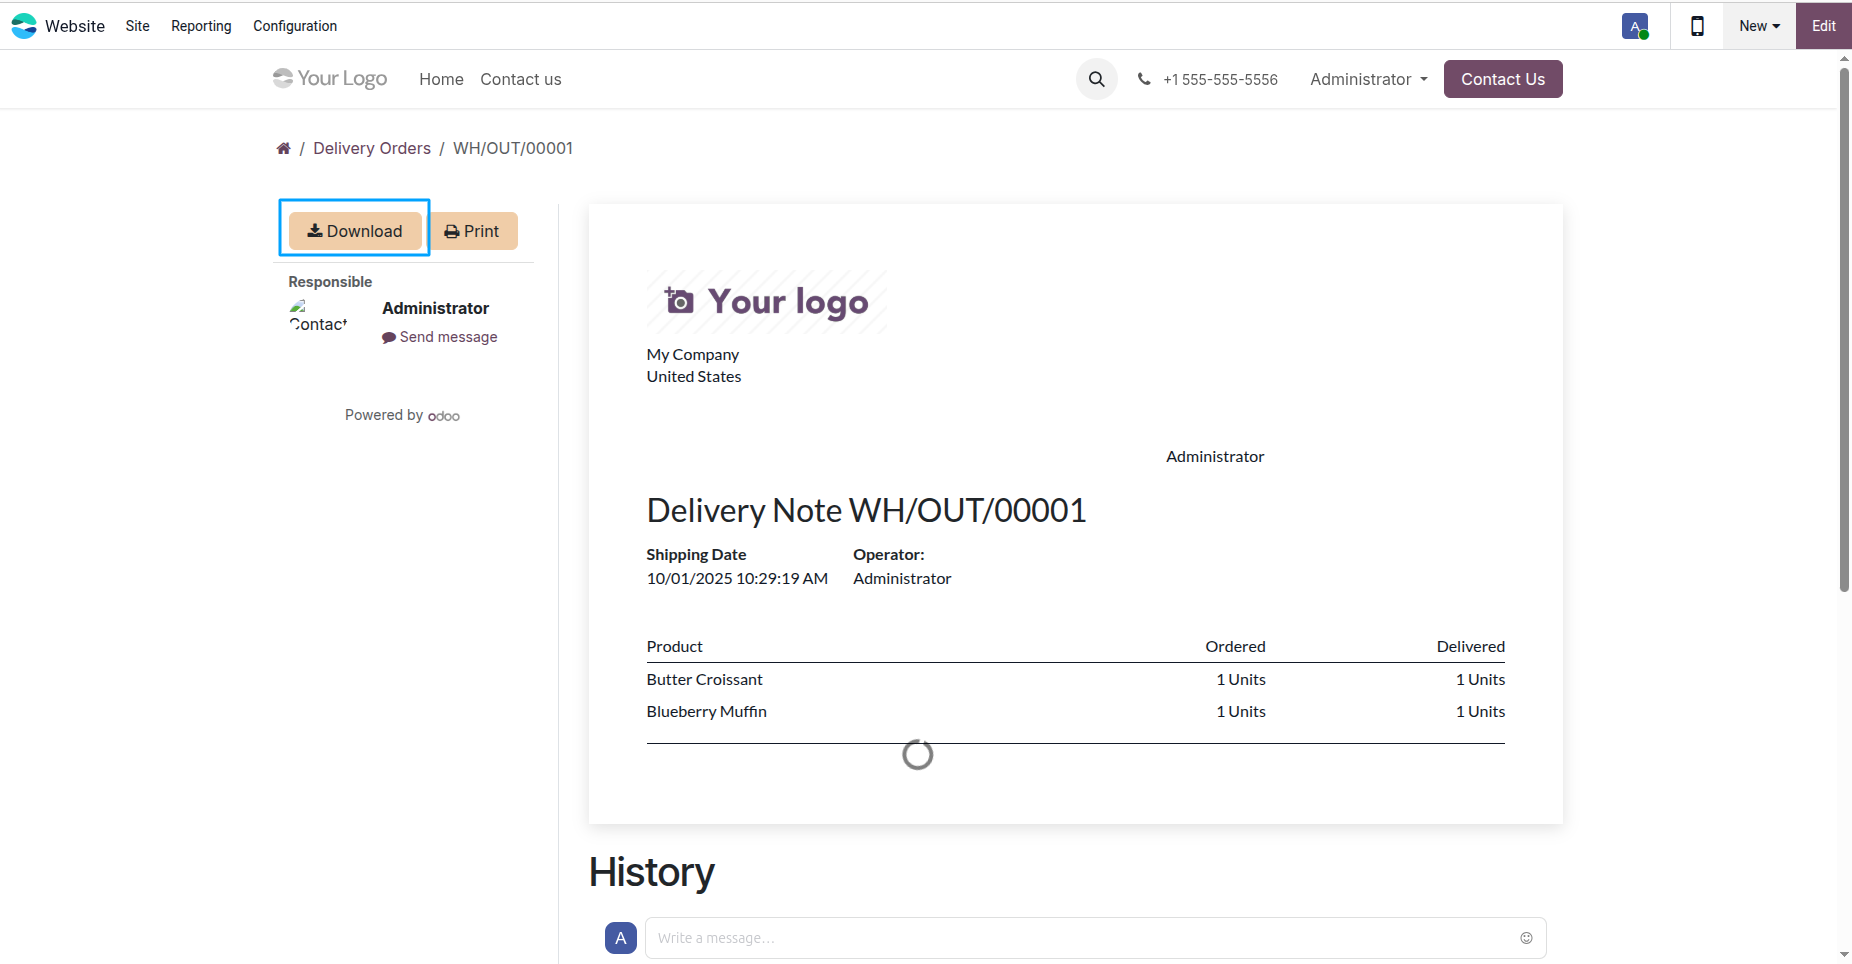Click the Contact Us button
The height and width of the screenshot is (964, 1852).
tap(1503, 79)
